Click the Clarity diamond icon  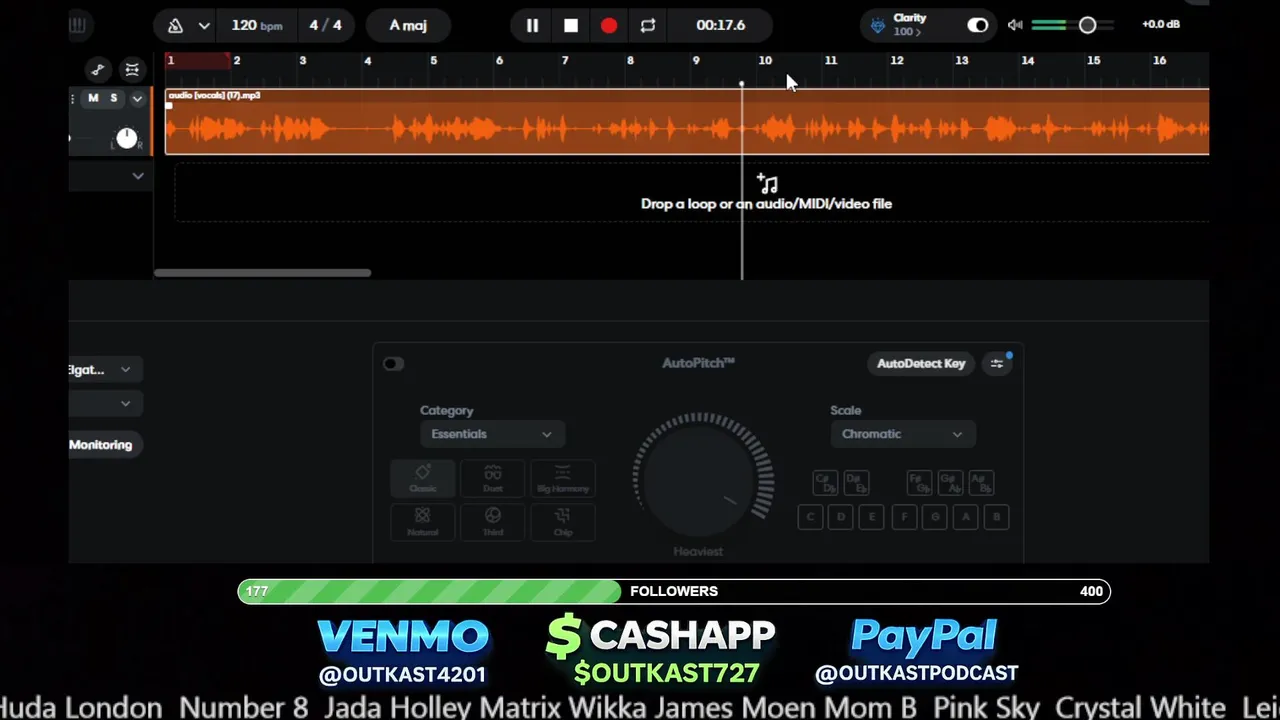pos(877,26)
